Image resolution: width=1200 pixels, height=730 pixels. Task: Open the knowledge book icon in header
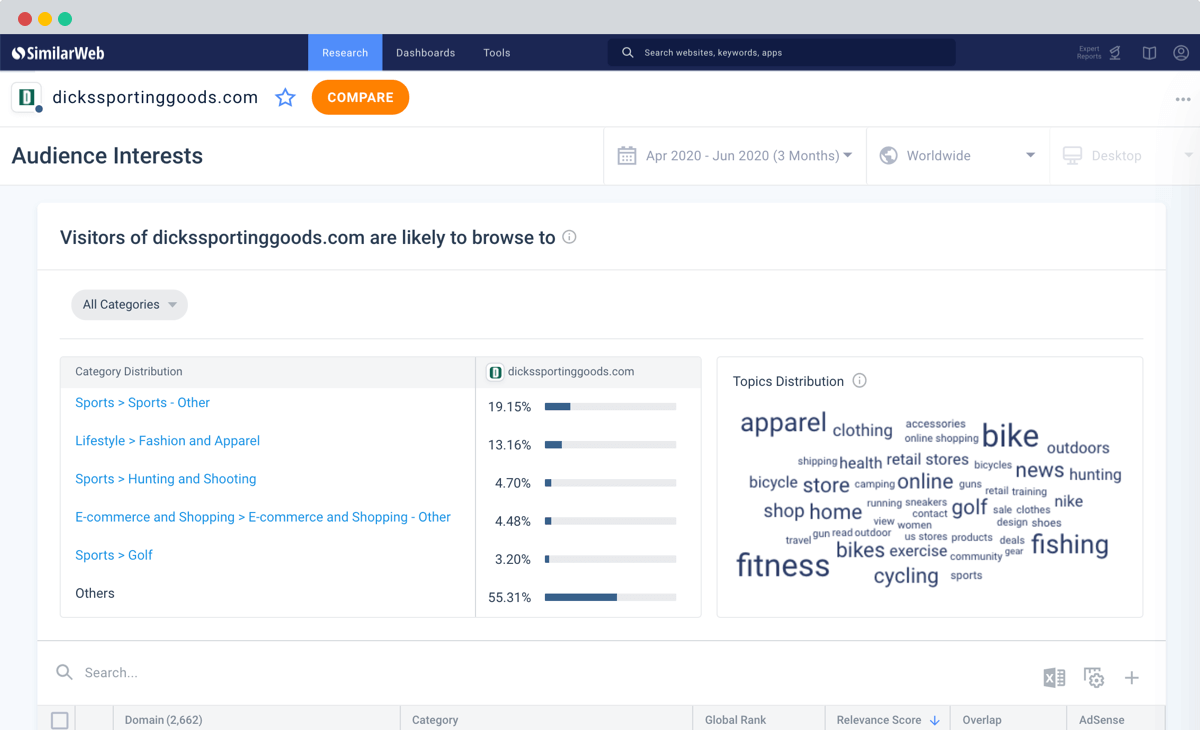point(1149,53)
